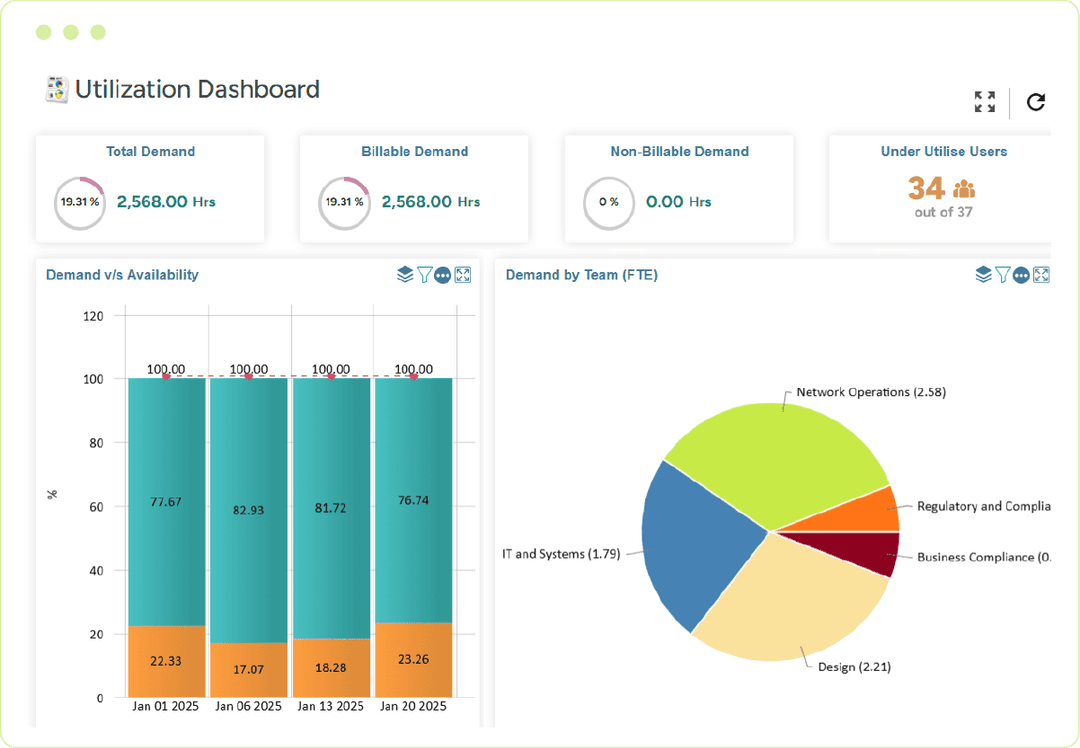Click the ellipsis options icon on Demand by Team
The width and height of the screenshot is (1080, 748).
click(1021, 274)
